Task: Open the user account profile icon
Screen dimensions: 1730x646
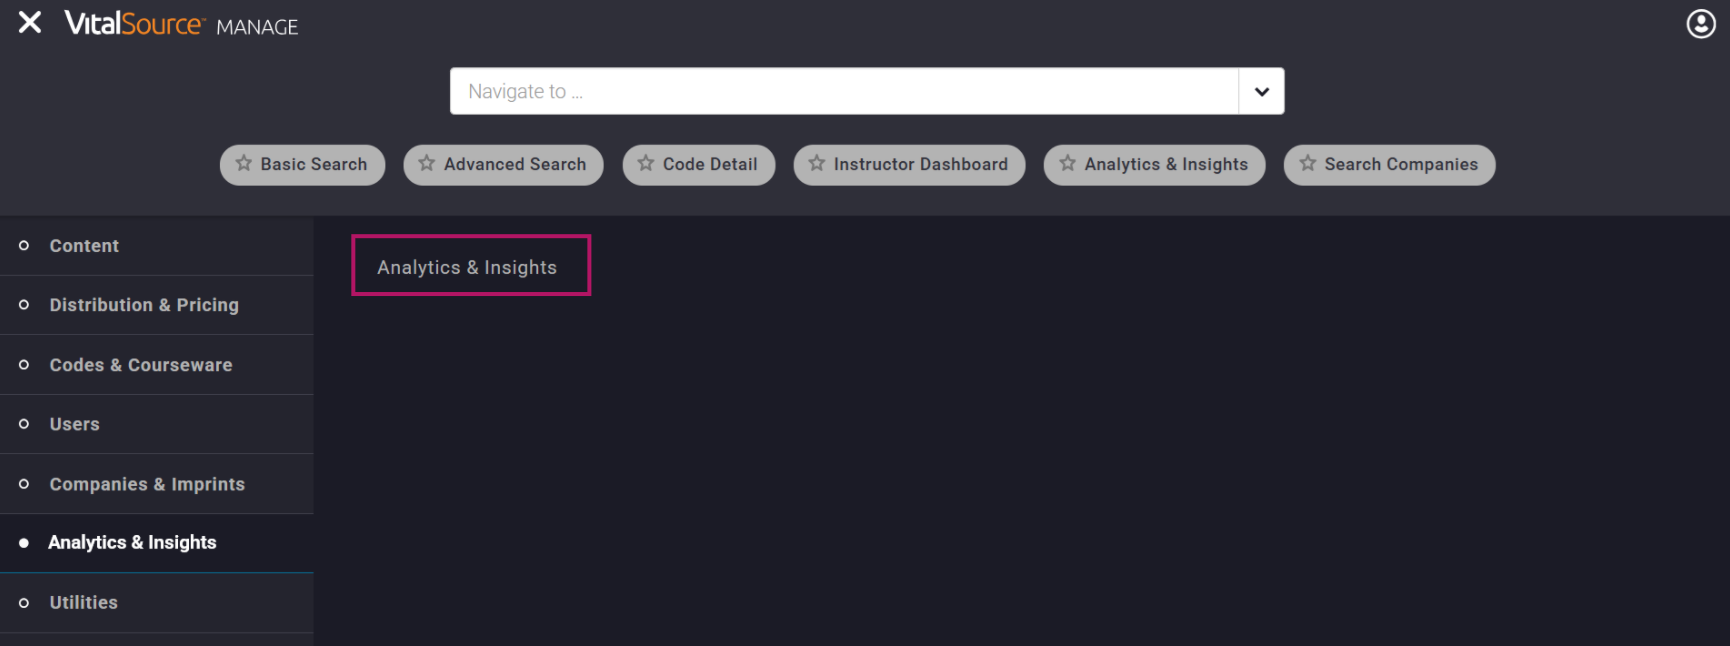Action: (1700, 24)
